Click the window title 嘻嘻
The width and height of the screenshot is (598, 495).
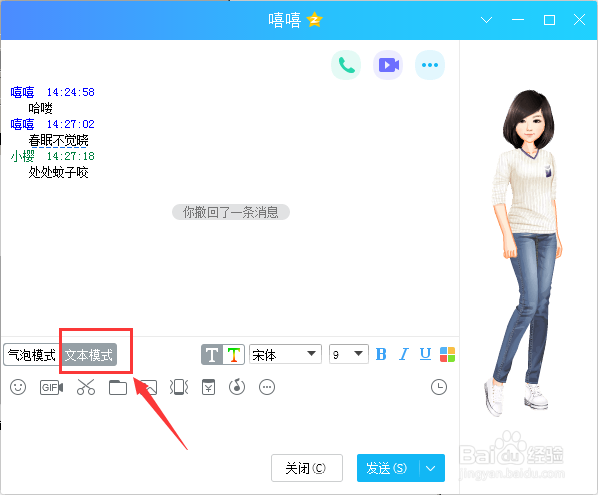tap(285, 20)
